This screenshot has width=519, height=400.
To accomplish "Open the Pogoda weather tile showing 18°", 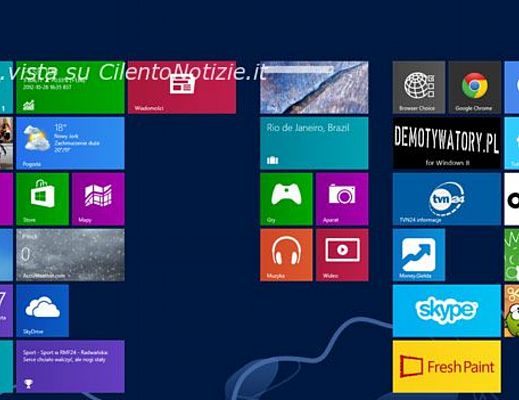I will click(70, 143).
